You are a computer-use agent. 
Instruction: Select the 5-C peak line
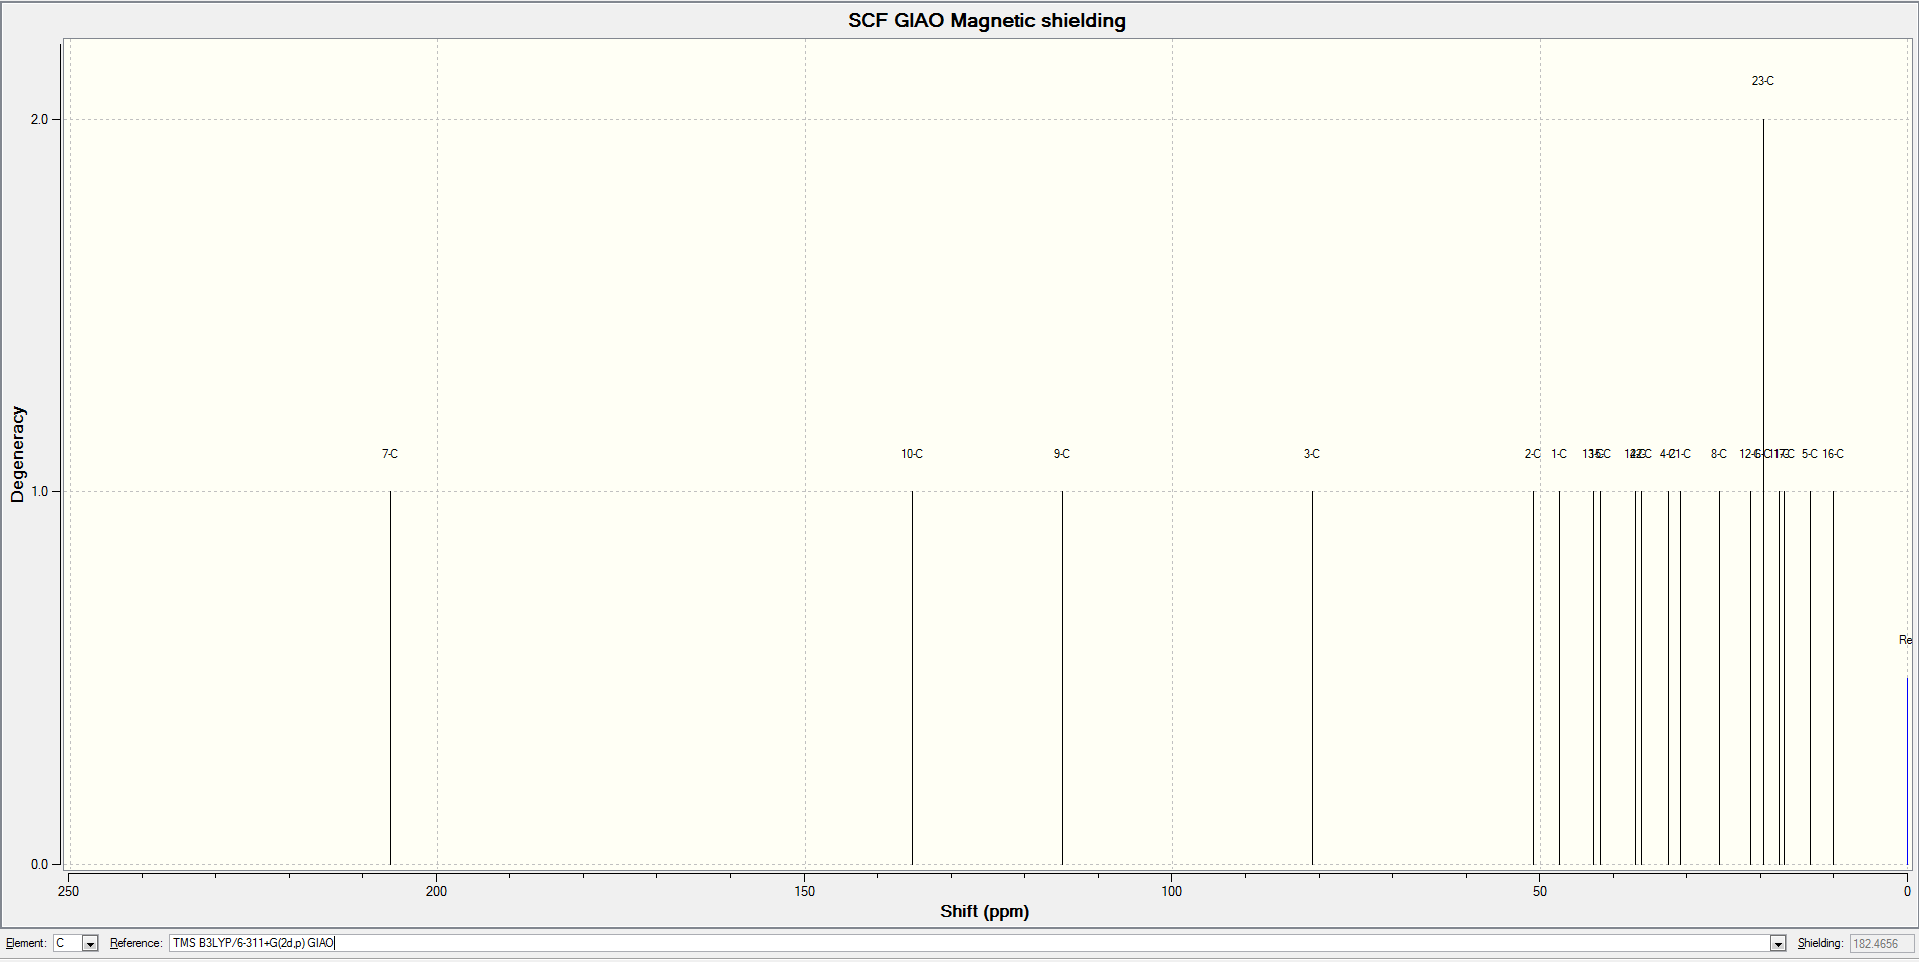(1810, 678)
